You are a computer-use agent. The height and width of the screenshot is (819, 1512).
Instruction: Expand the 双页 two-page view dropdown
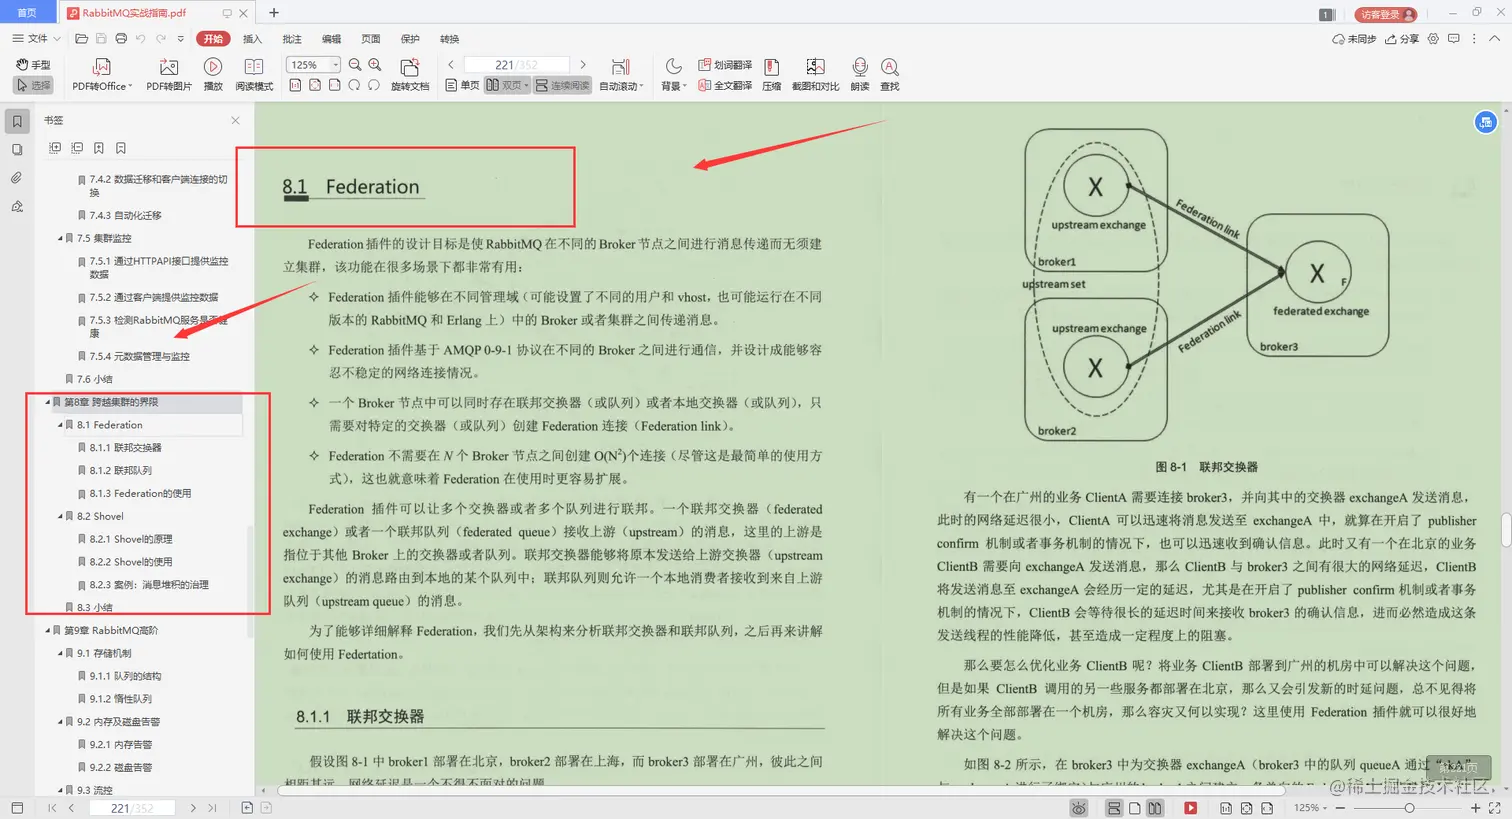(527, 85)
